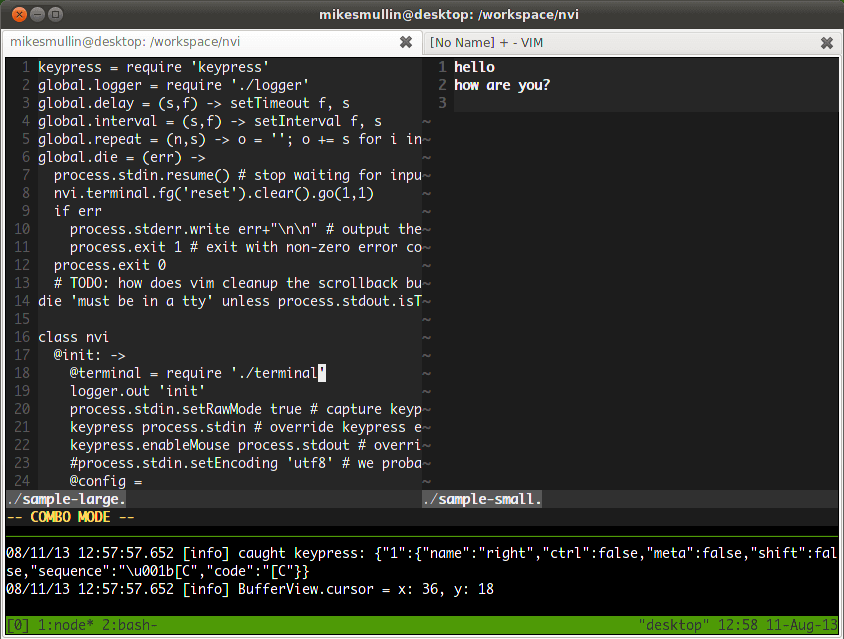Click the 12:58 clock in the tmux bar

737,624
